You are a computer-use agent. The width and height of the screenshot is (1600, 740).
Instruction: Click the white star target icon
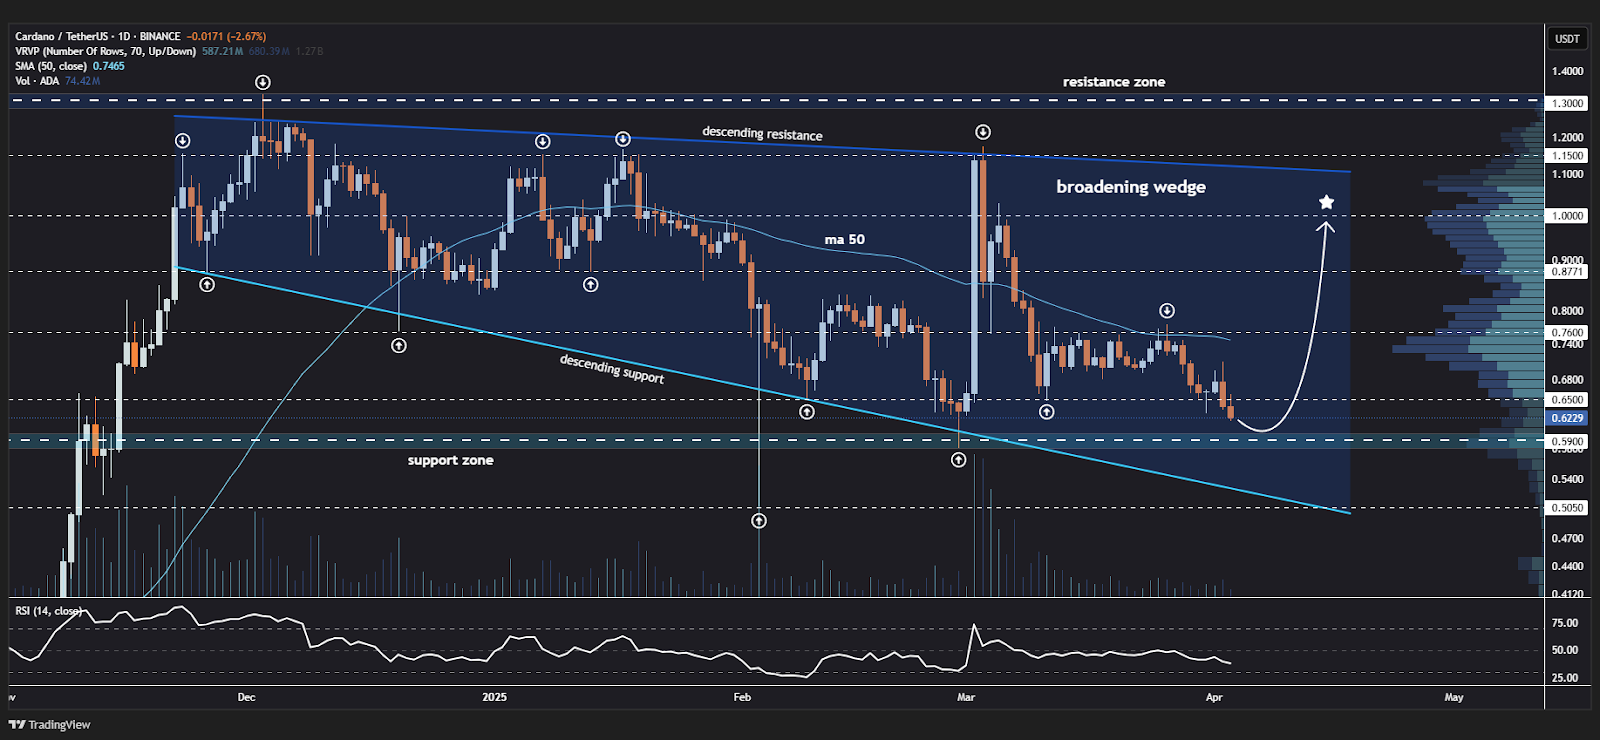coord(1326,203)
